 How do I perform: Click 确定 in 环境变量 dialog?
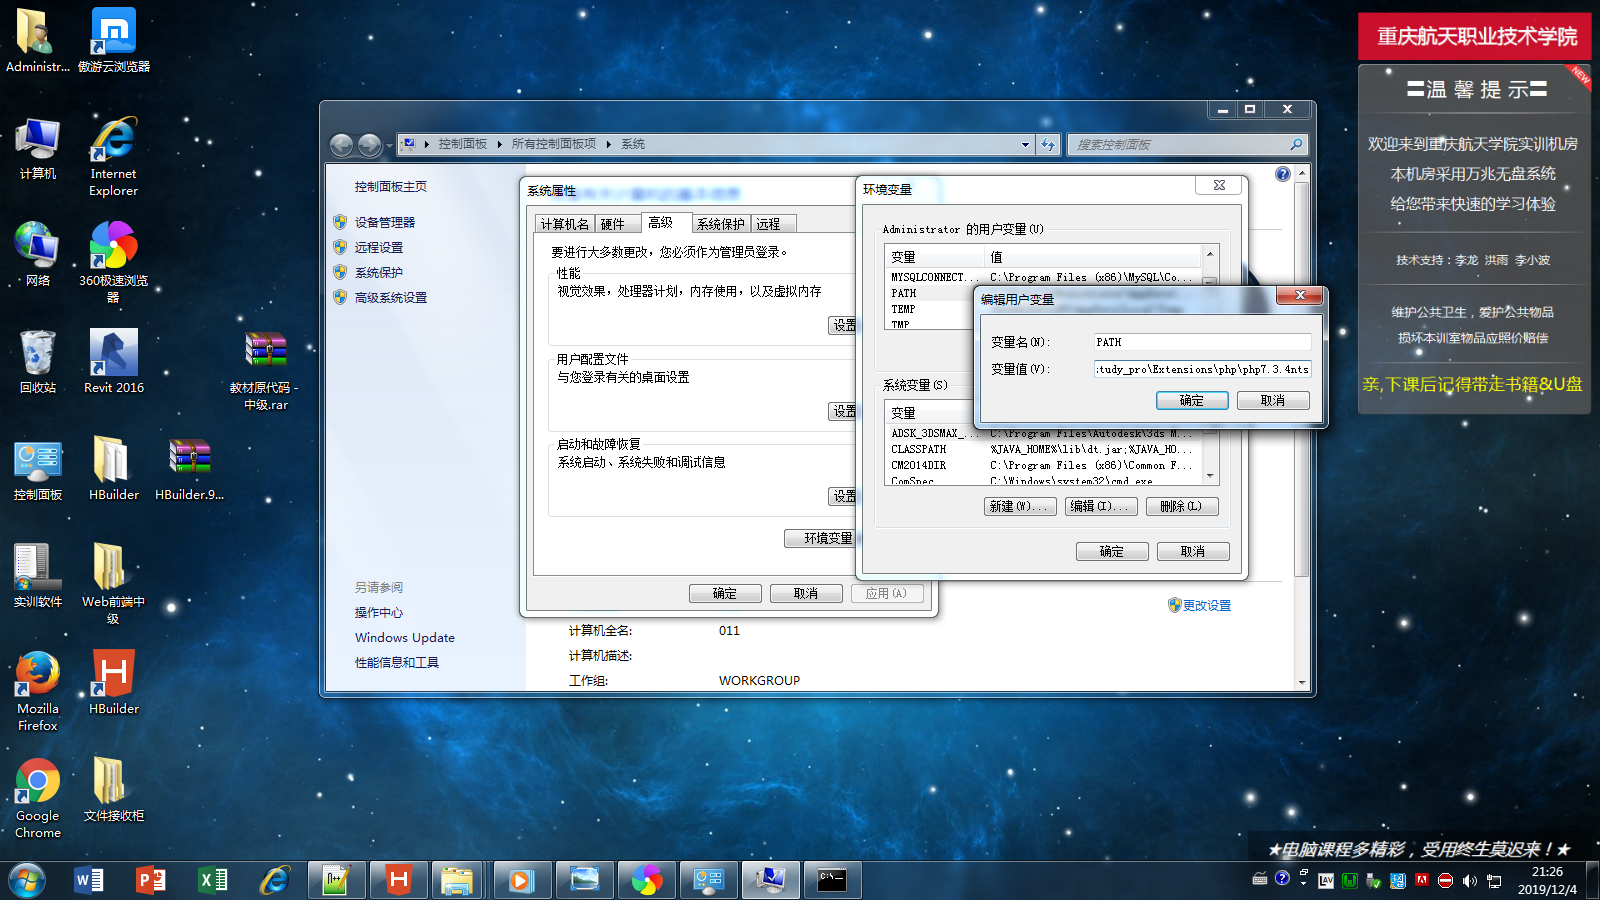point(1112,551)
